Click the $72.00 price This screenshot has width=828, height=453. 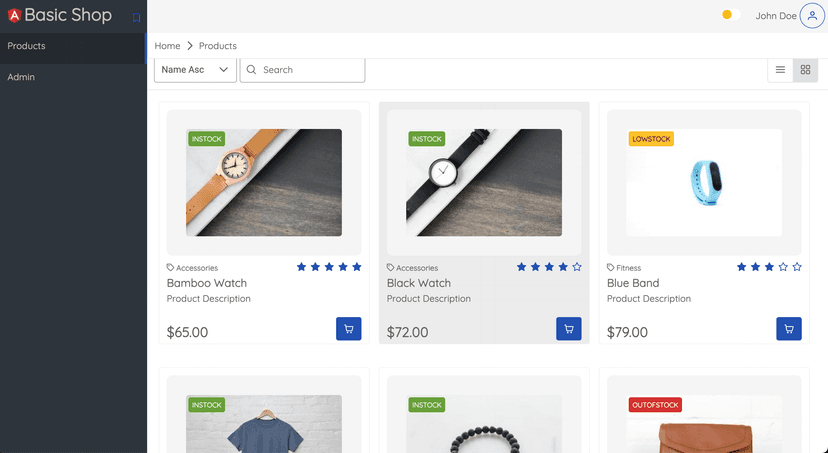[408, 332]
